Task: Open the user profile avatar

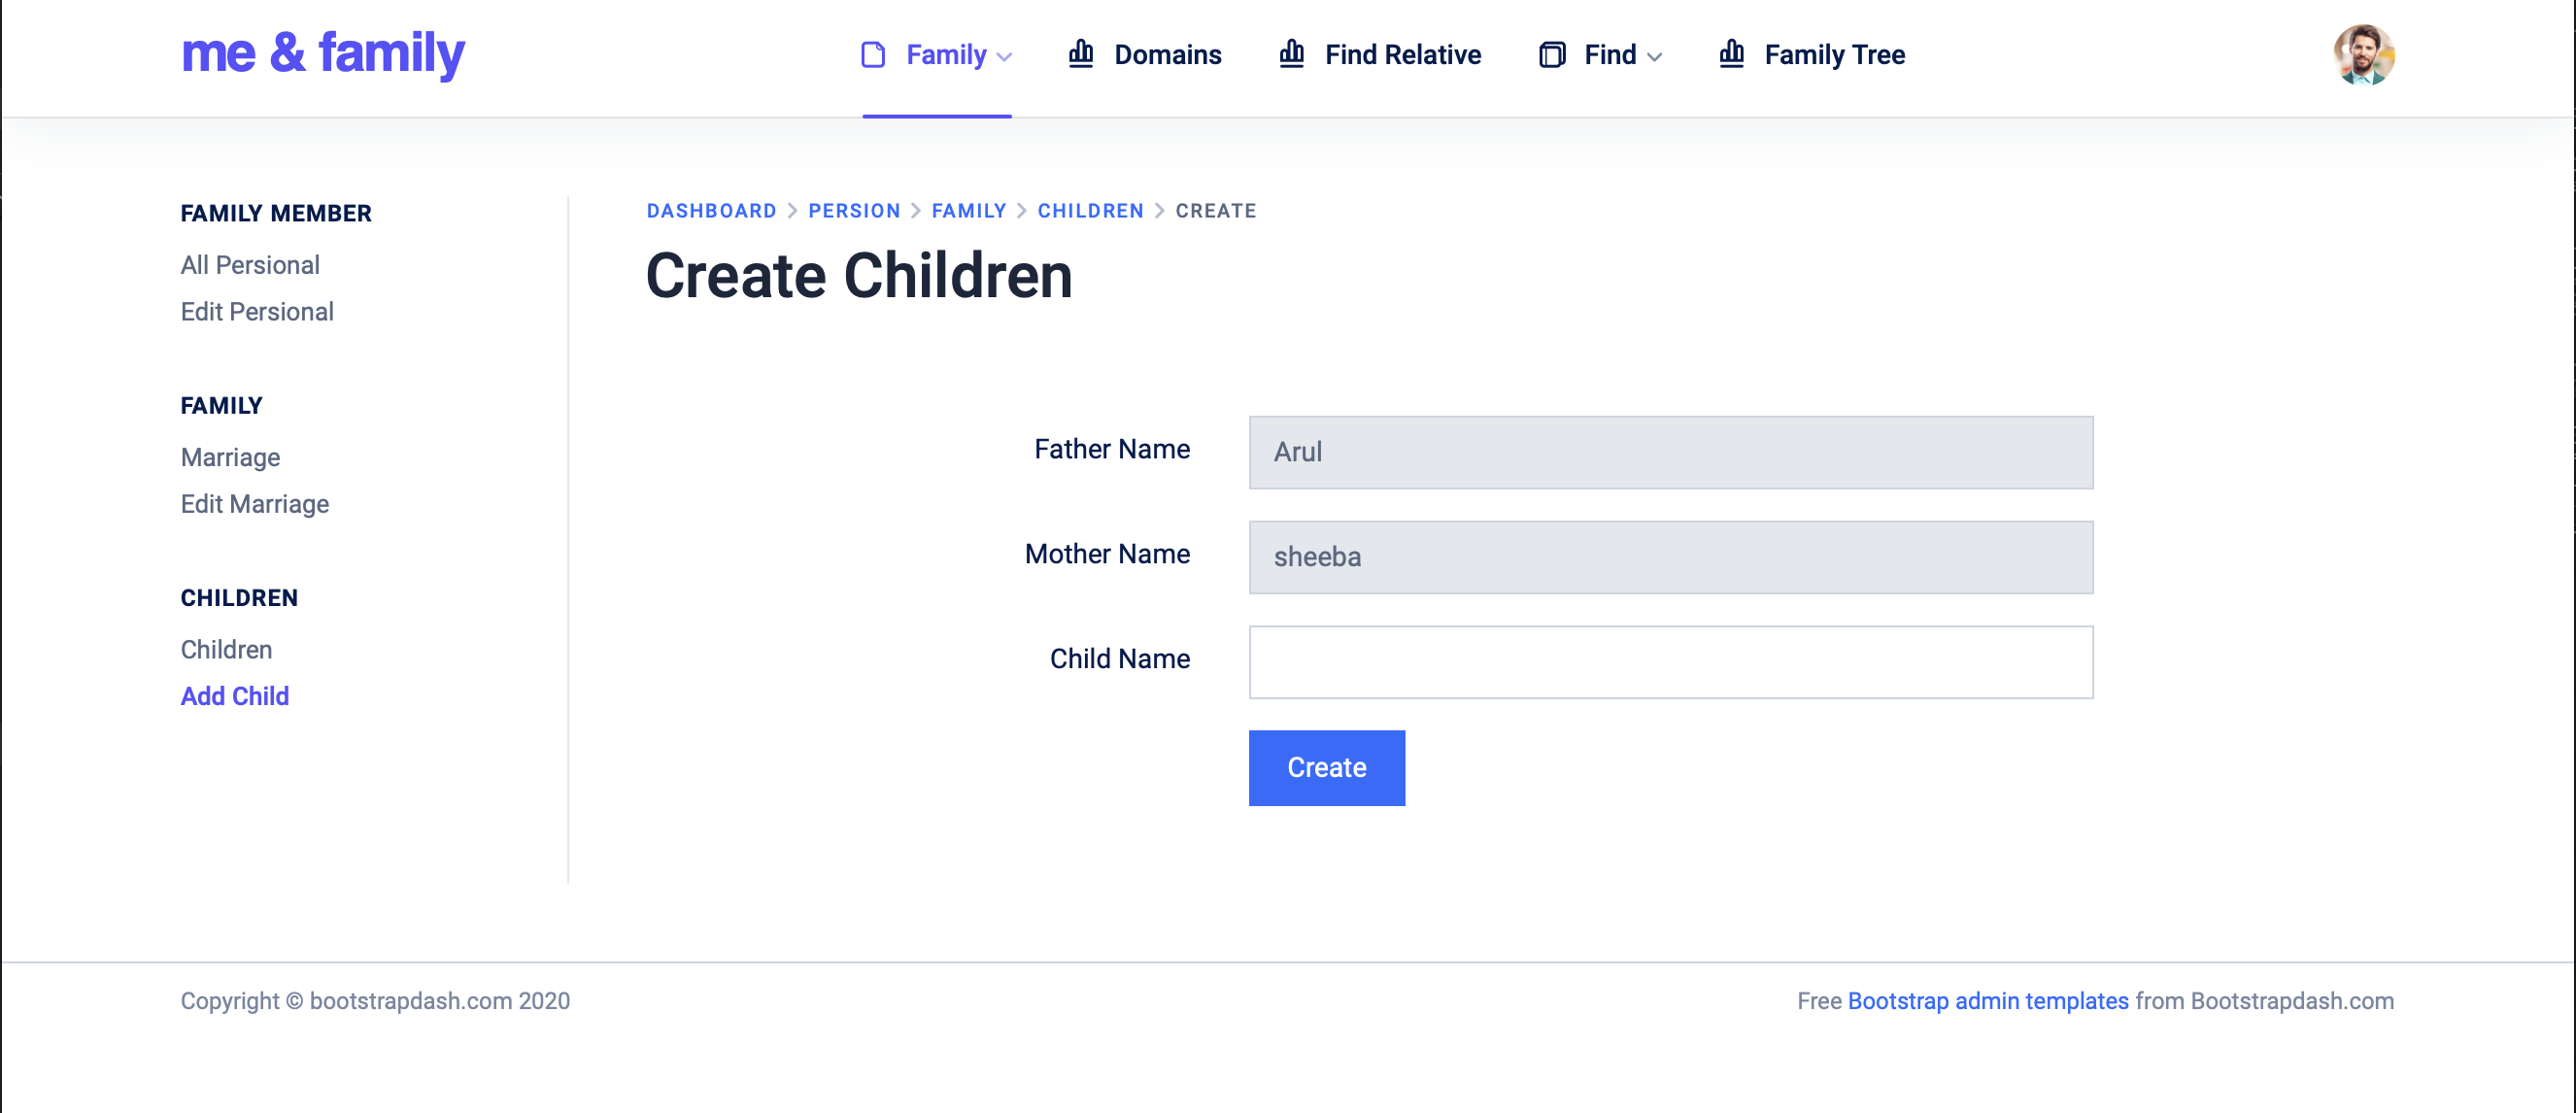Action: [2363, 55]
